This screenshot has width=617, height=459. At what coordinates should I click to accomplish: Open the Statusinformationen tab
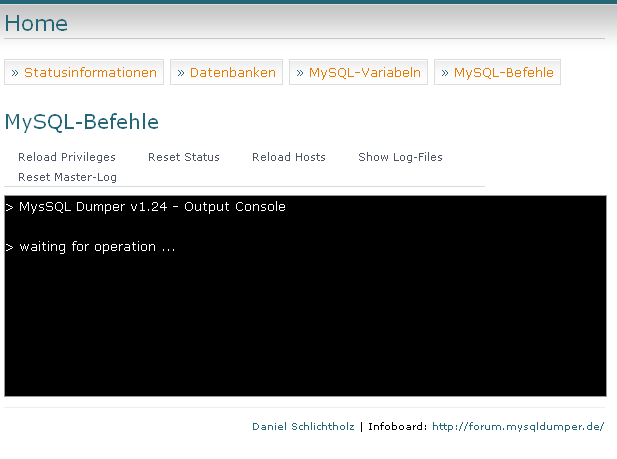coord(84,72)
